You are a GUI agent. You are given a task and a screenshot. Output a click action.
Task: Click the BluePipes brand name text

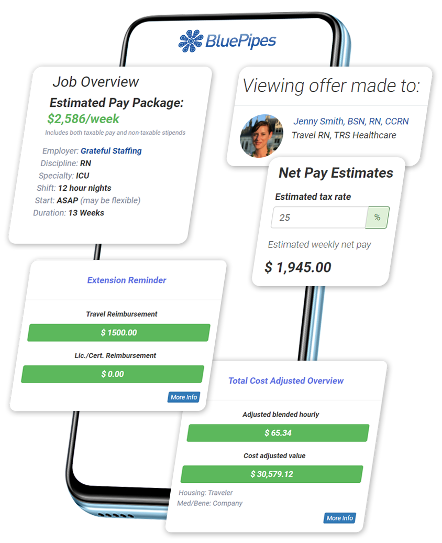click(241, 41)
